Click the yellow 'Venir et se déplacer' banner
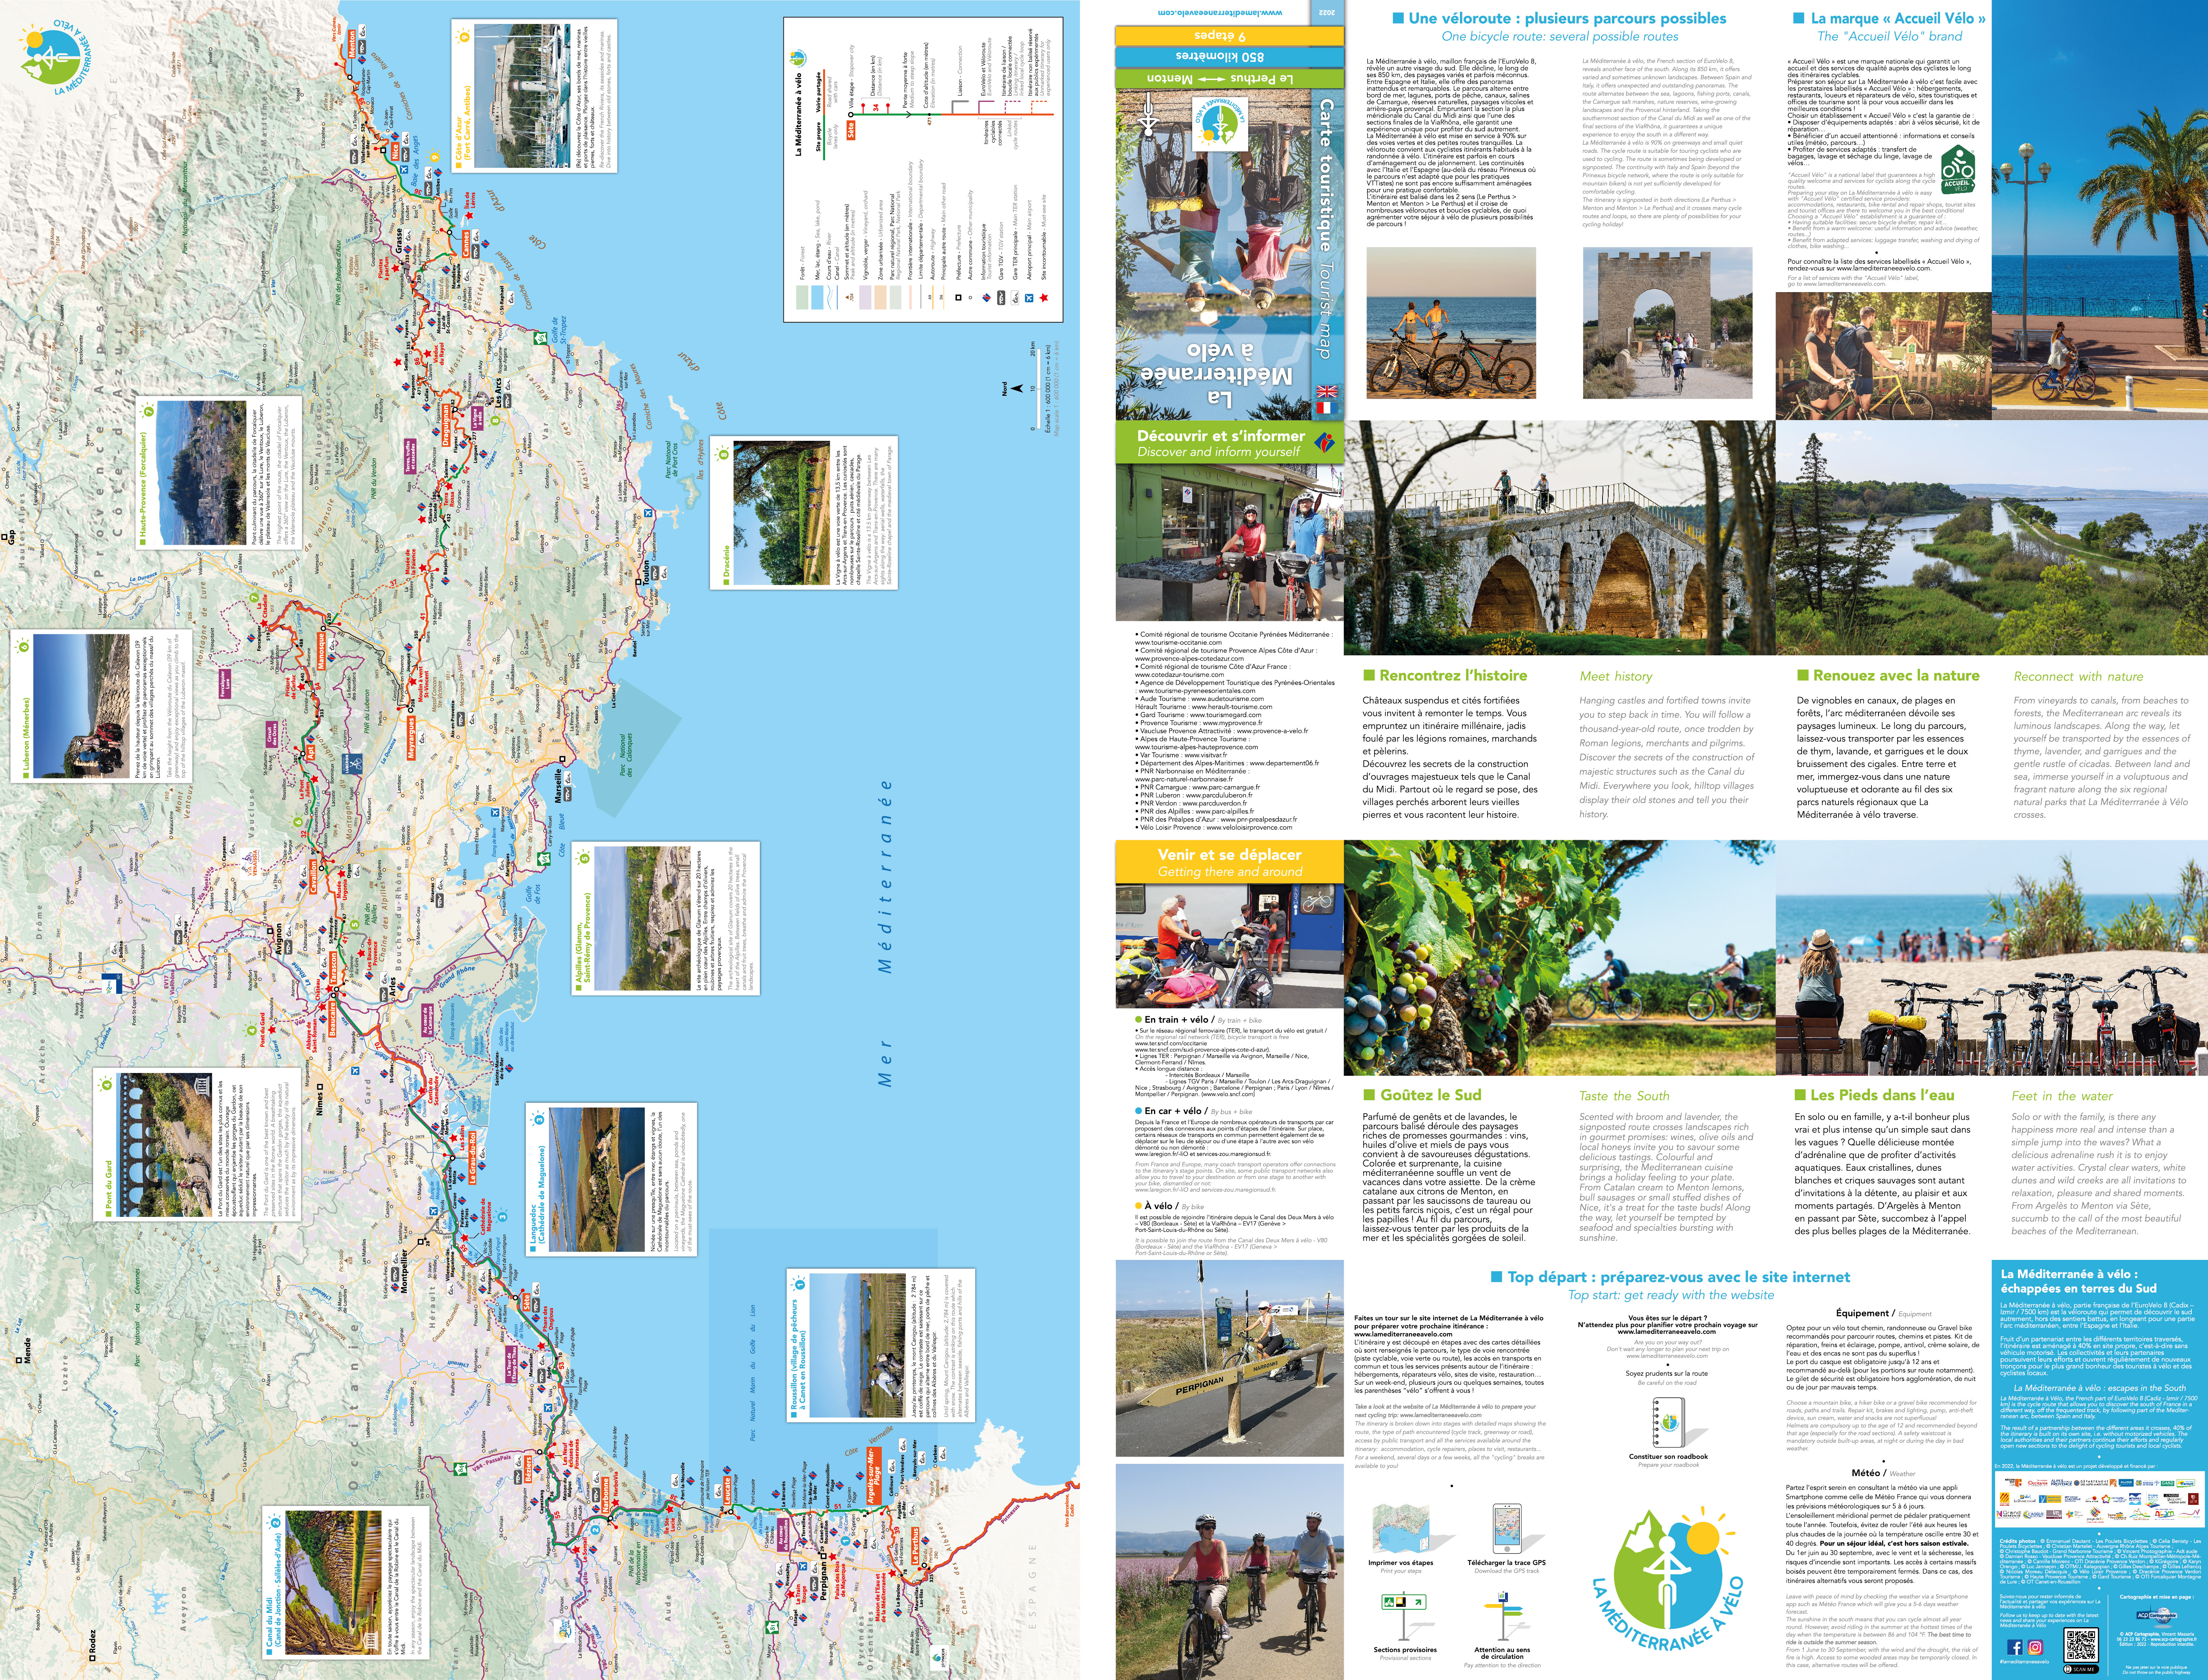2208x1680 pixels. (1229, 862)
